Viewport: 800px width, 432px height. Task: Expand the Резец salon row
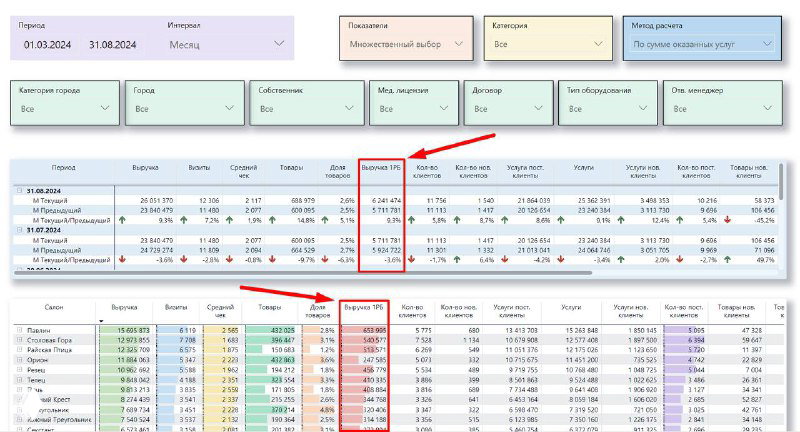(19, 370)
